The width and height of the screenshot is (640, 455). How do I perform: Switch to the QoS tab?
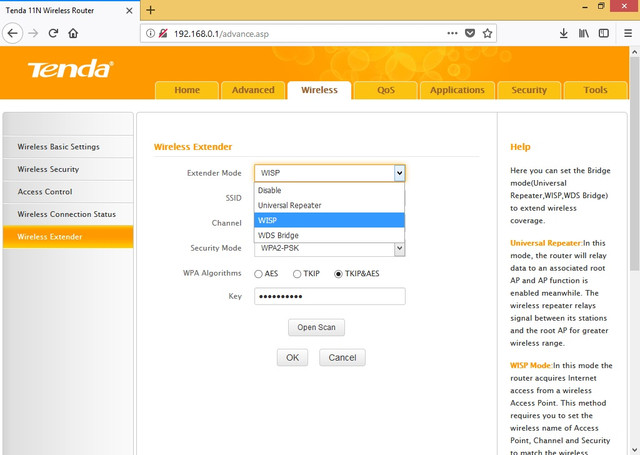click(386, 90)
